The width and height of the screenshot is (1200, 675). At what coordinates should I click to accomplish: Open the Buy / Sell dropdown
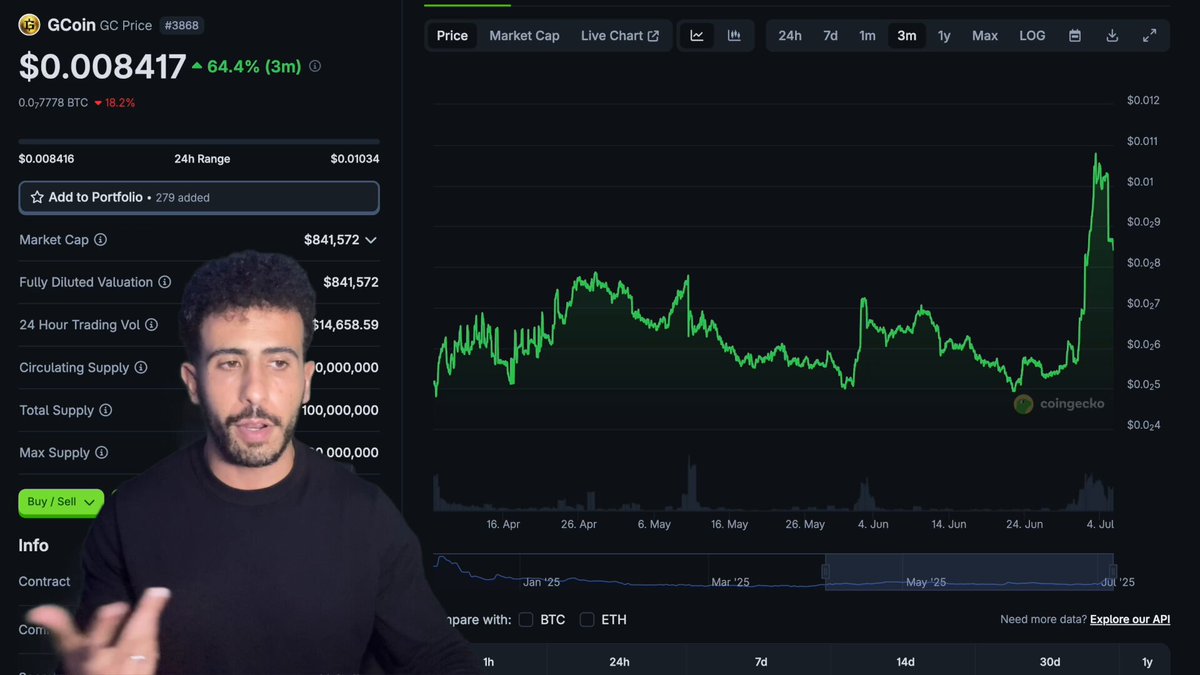(x=61, y=501)
